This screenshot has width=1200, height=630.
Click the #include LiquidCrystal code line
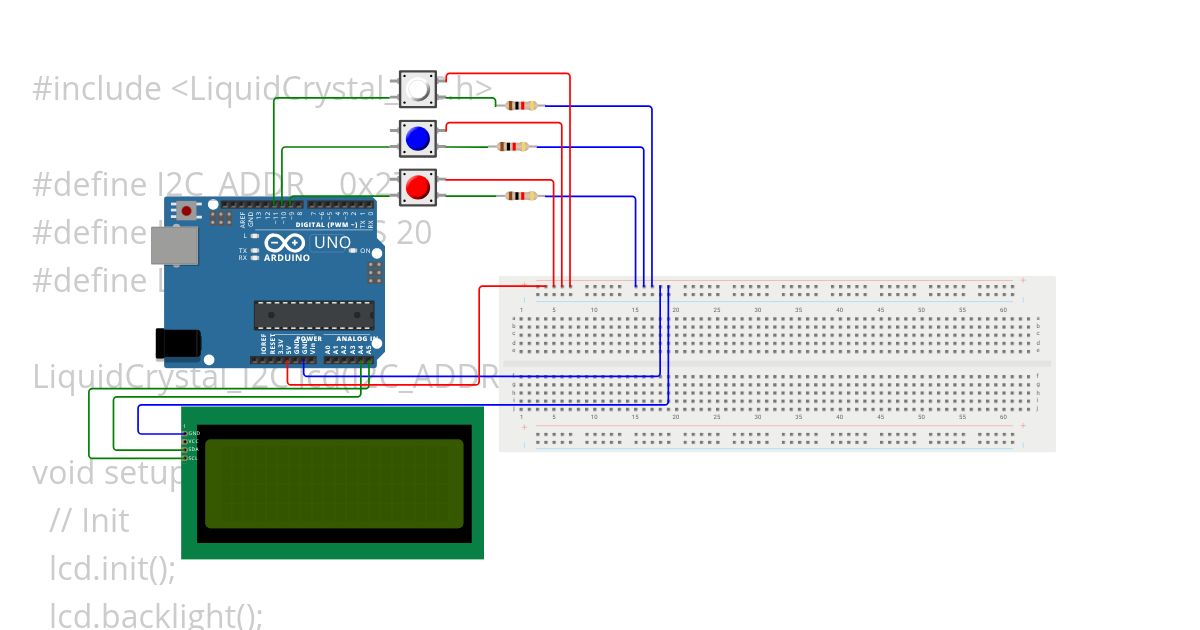pos(263,89)
